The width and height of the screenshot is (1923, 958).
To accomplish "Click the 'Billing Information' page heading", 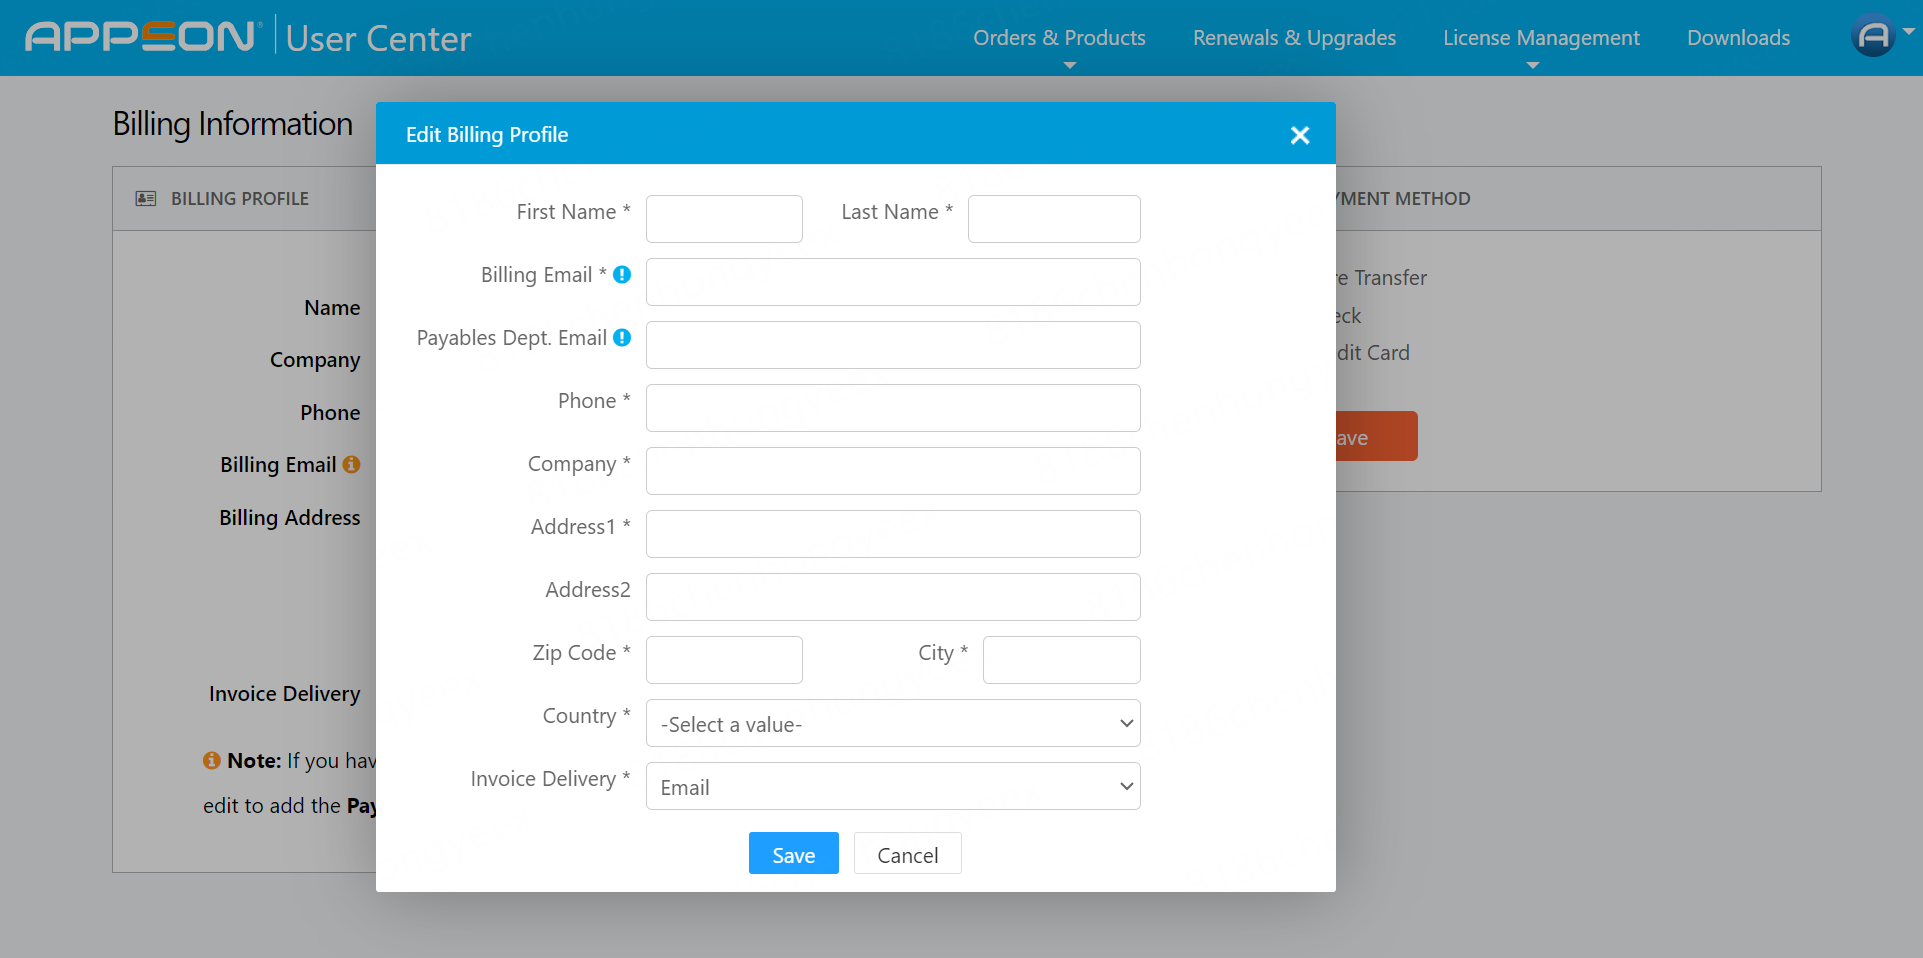I will [x=233, y=124].
